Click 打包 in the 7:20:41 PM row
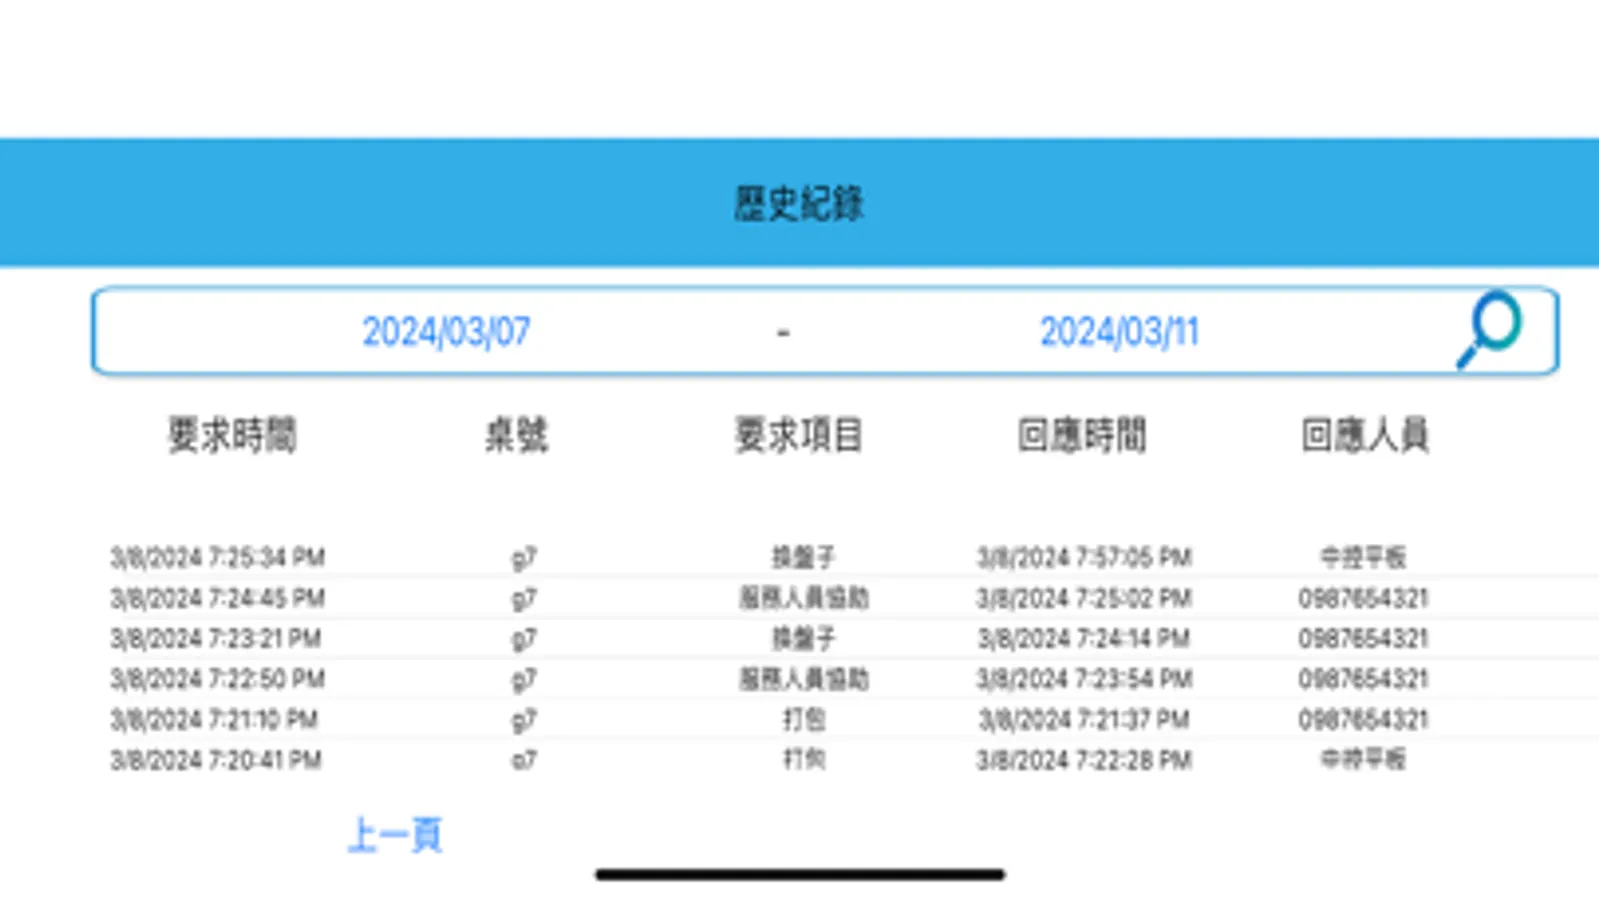The height and width of the screenshot is (900, 1599). point(803,760)
